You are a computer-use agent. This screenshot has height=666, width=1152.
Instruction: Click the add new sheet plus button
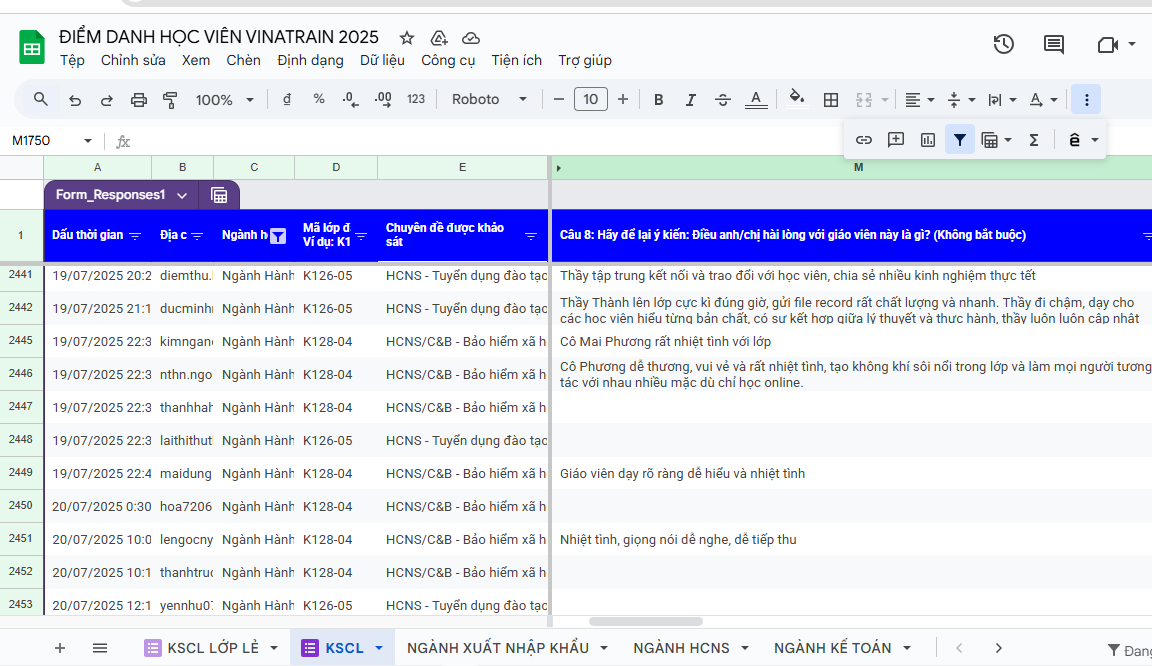coord(60,648)
